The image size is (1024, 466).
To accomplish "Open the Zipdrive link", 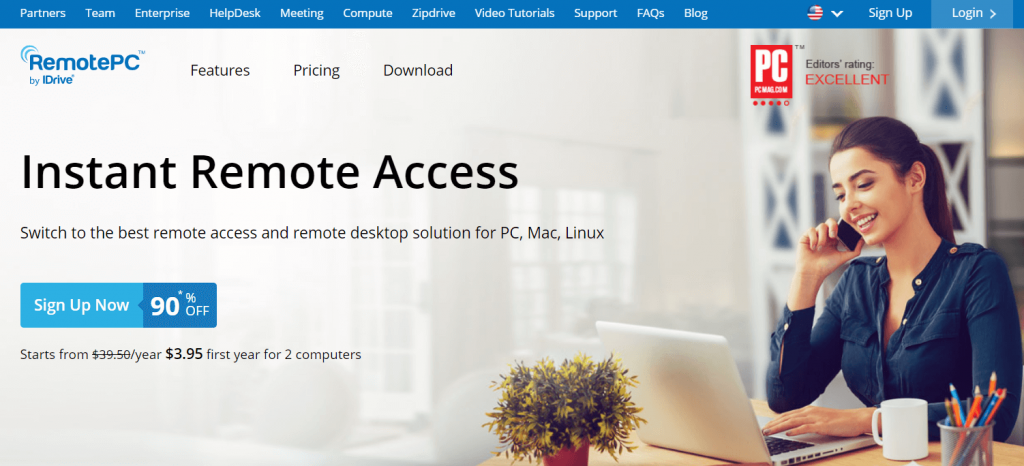I will (x=434, y=13).
